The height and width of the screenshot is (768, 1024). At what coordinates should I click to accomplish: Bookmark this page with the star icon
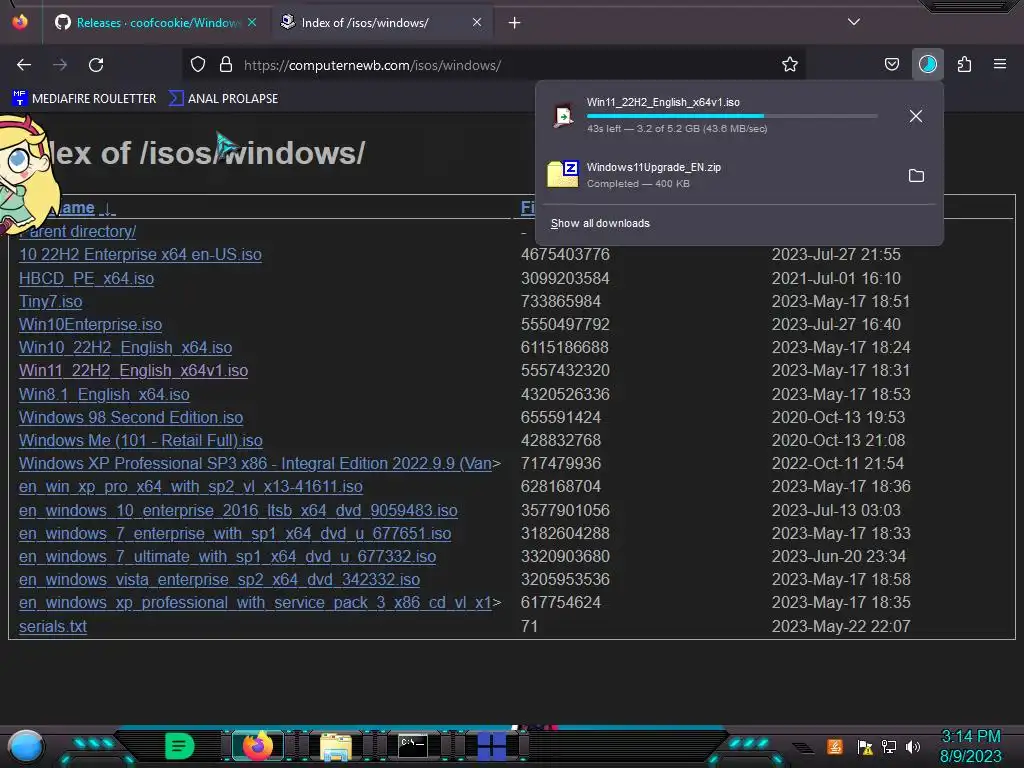point(790,65)
